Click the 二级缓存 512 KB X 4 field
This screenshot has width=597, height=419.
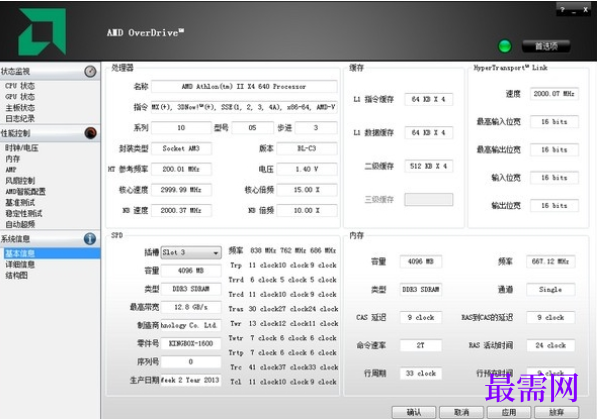[x=429, y=166]
